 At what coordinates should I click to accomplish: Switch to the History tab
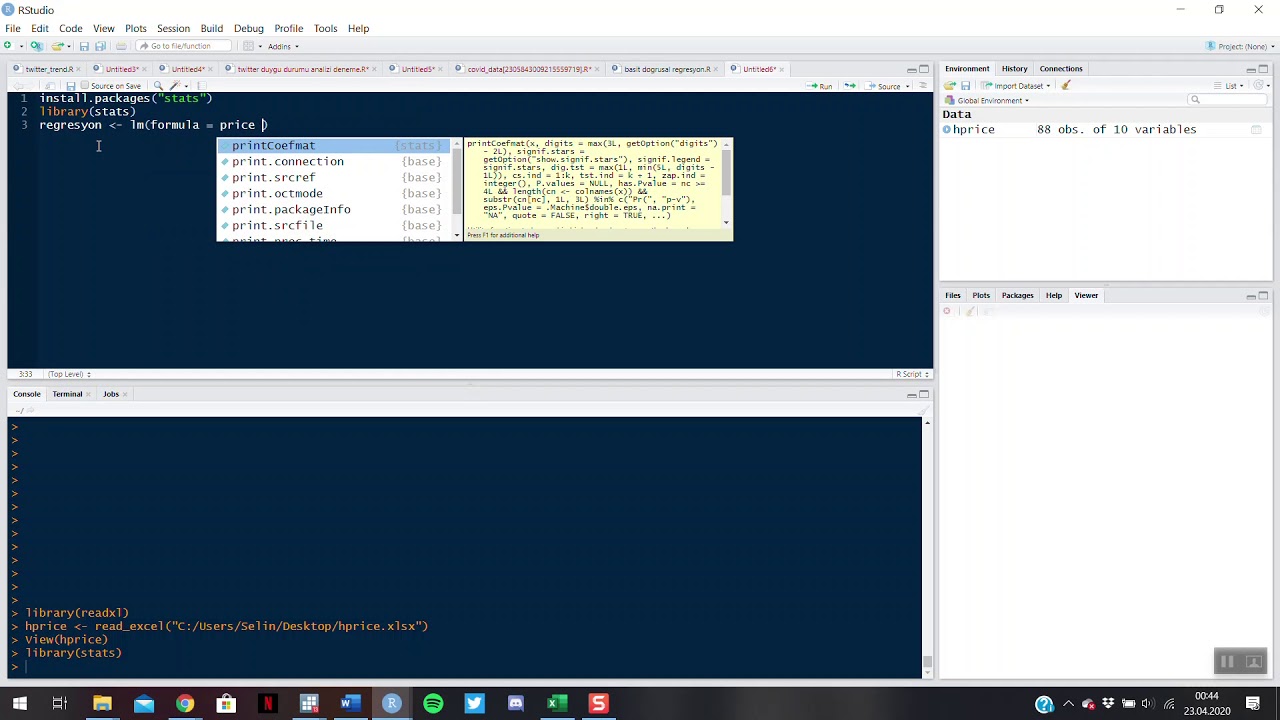[x=1014, y=69]
